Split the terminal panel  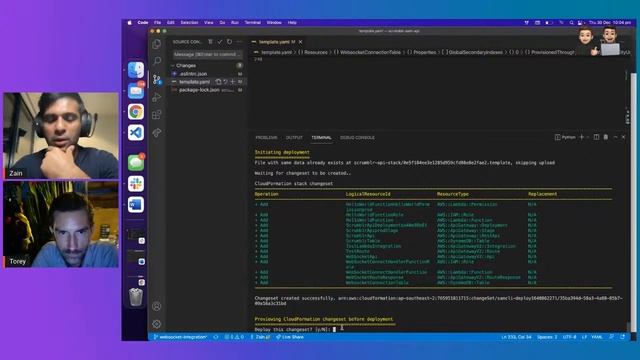(596, 137)
